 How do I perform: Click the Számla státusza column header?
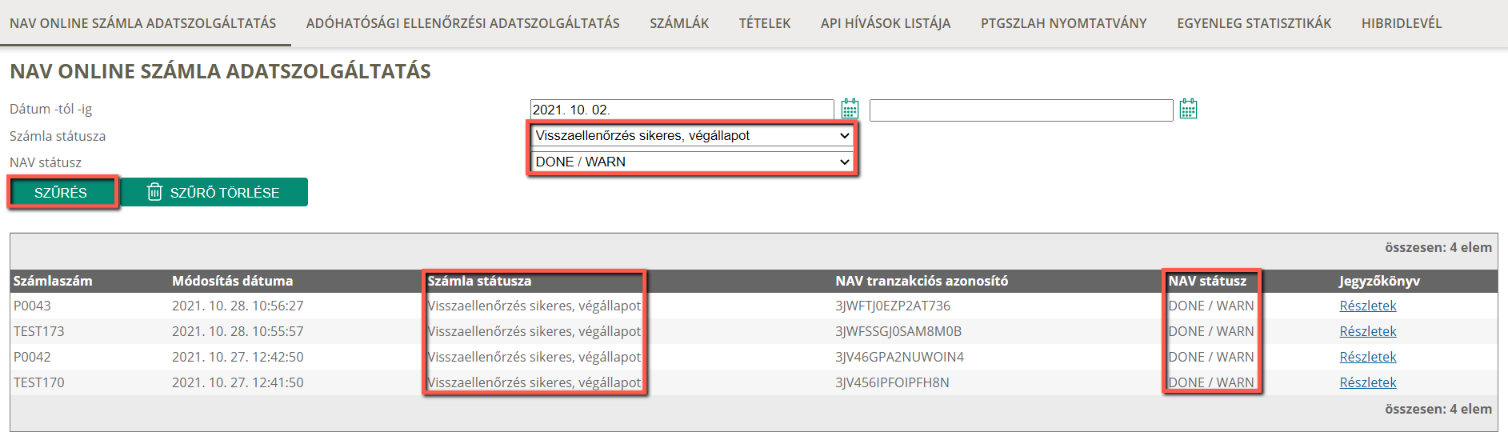(x=479, y=281)
